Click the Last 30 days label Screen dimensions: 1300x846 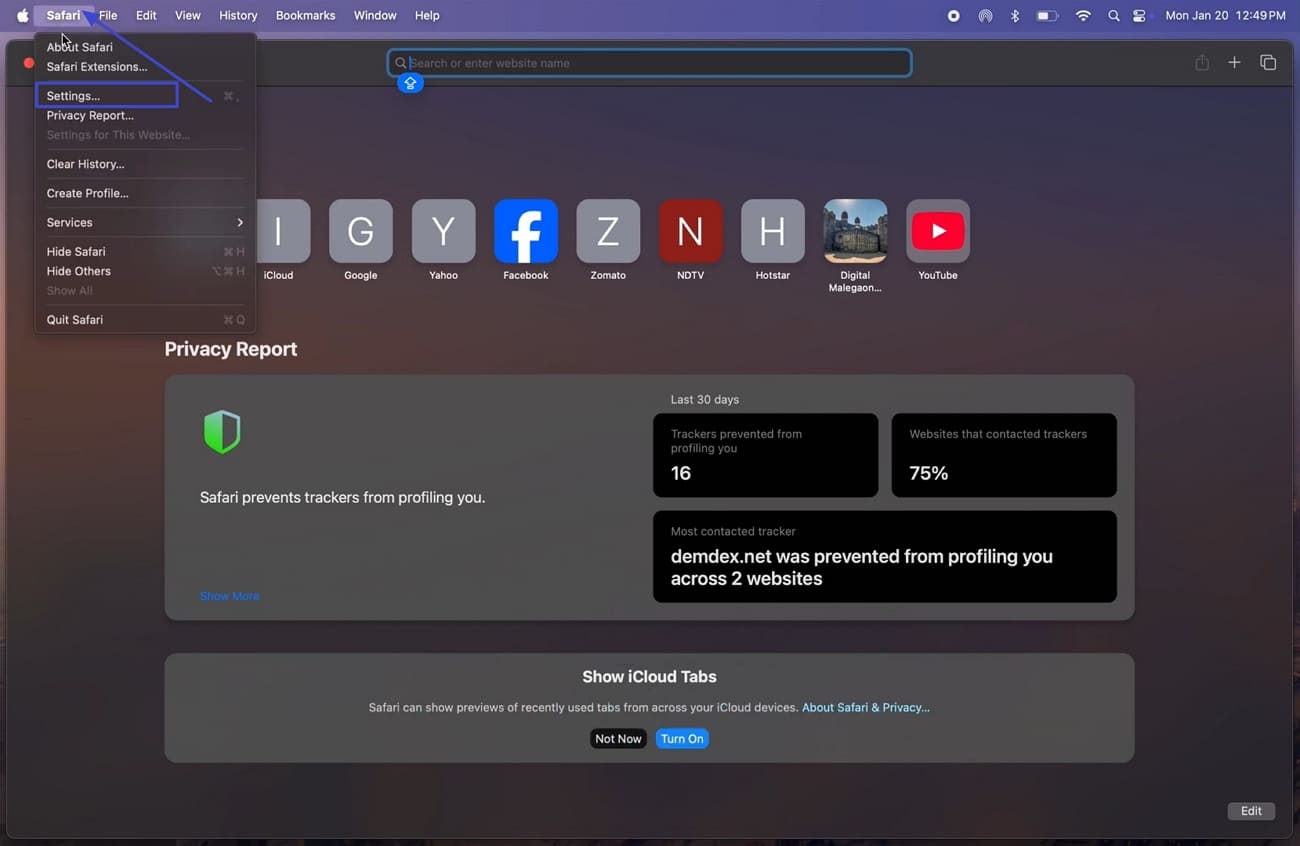click(x=705, y=399)
